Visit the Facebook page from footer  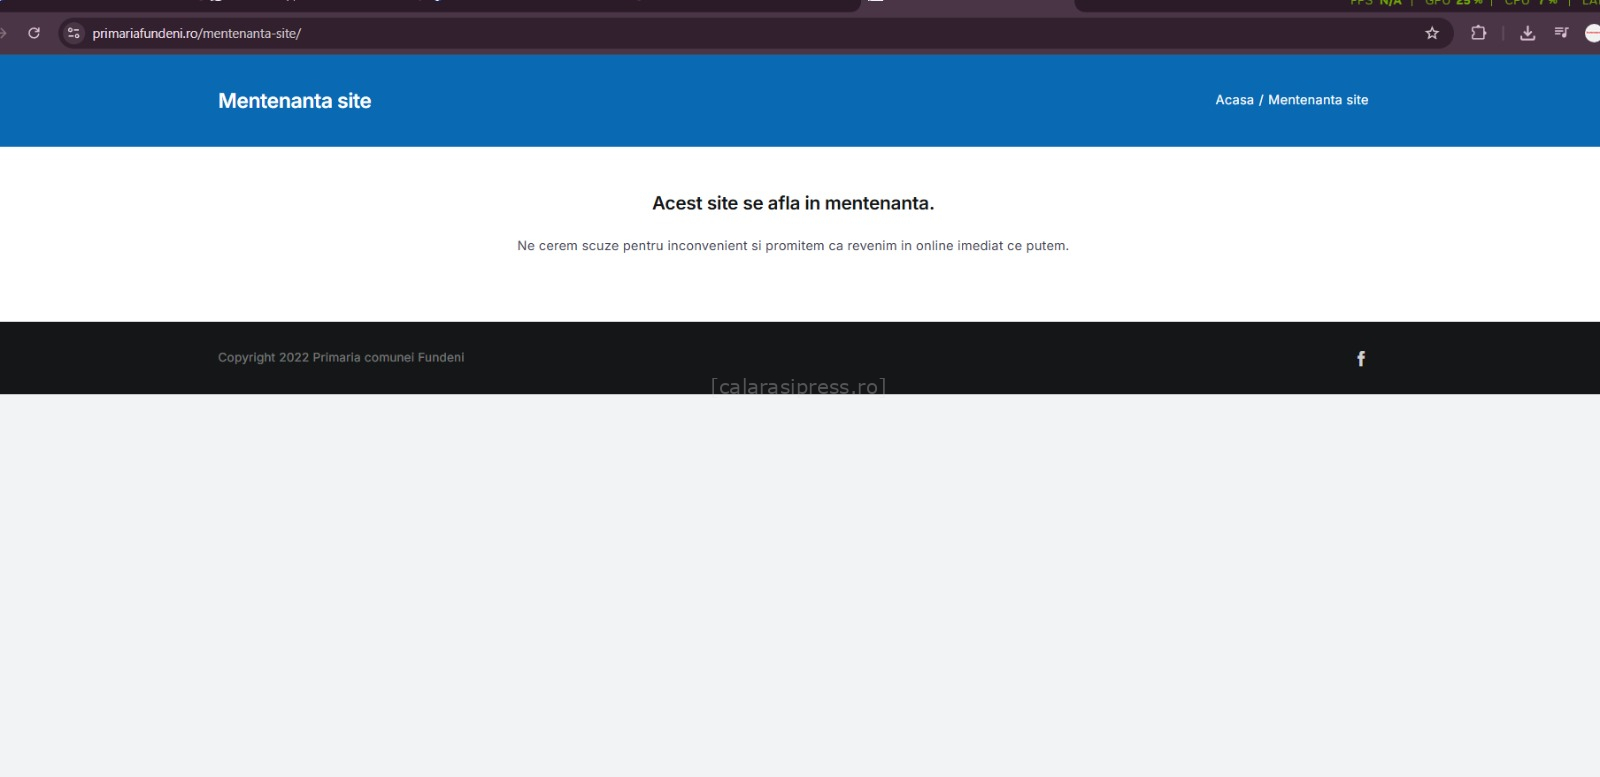coord(1360,358)
